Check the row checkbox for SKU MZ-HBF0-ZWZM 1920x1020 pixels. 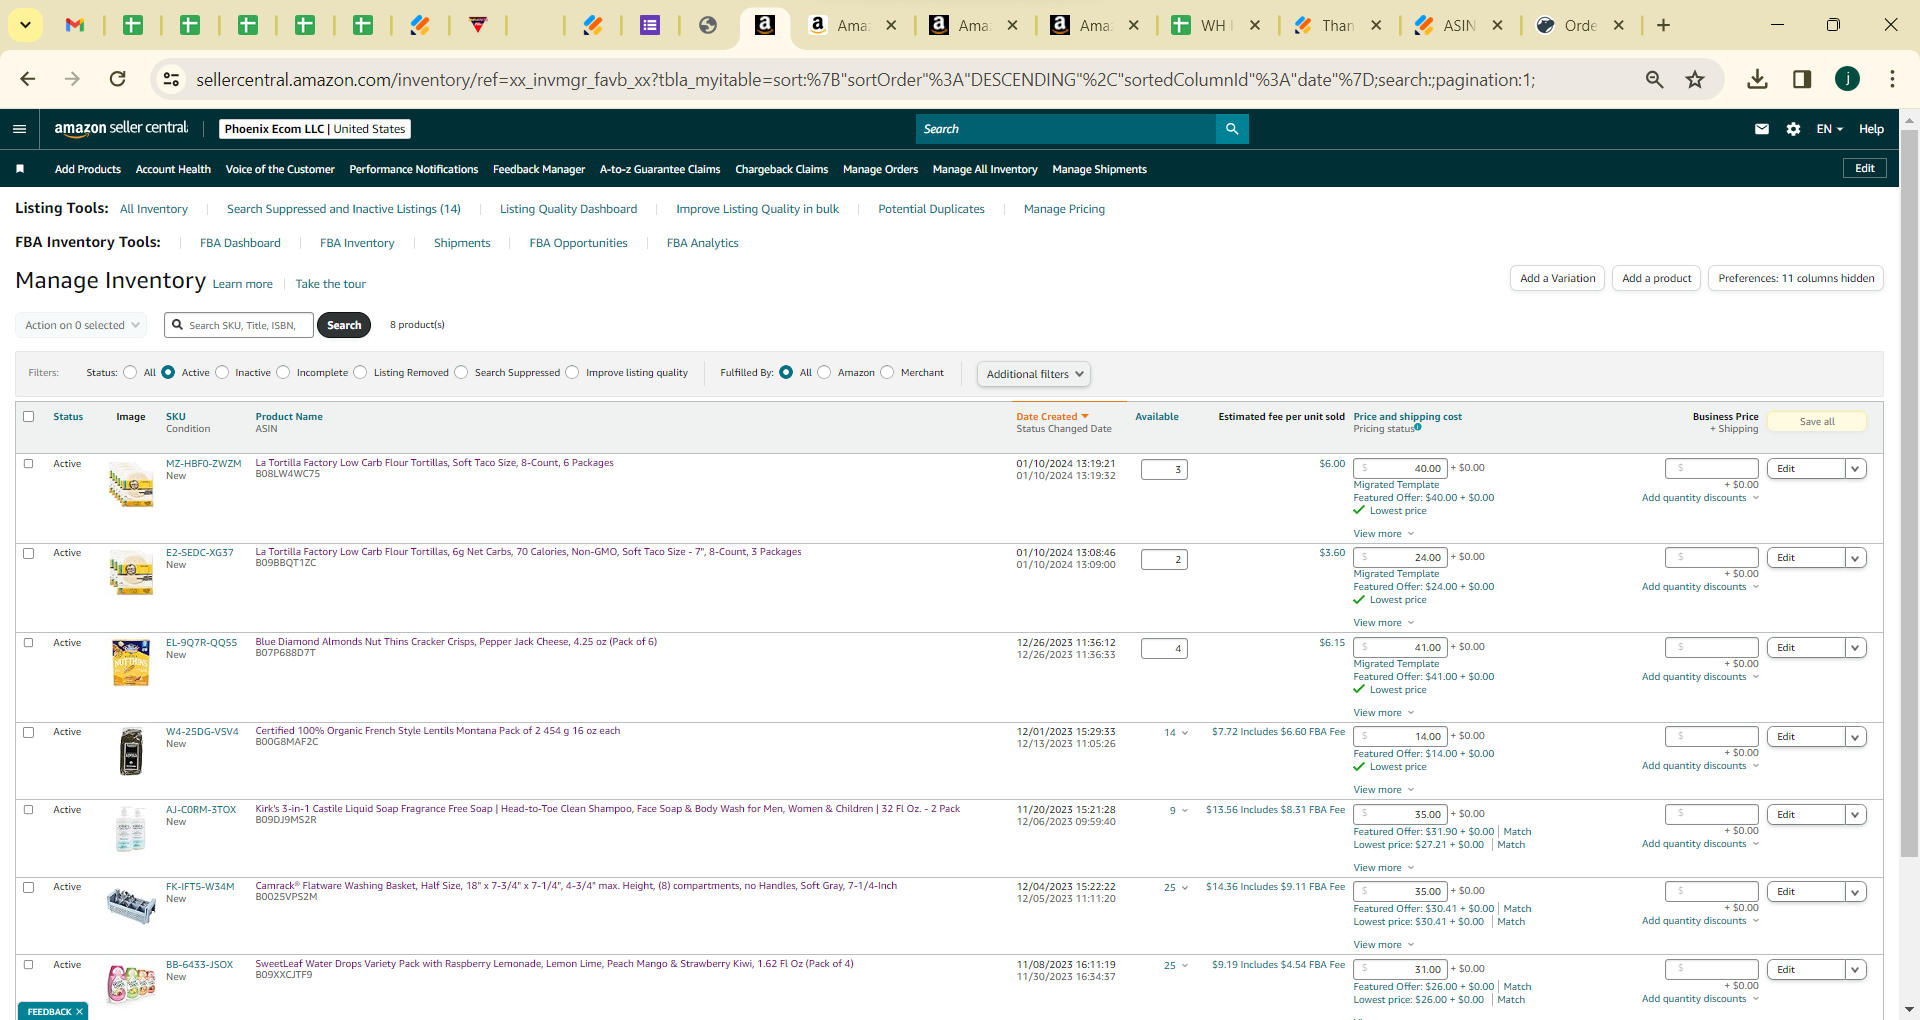28,463
